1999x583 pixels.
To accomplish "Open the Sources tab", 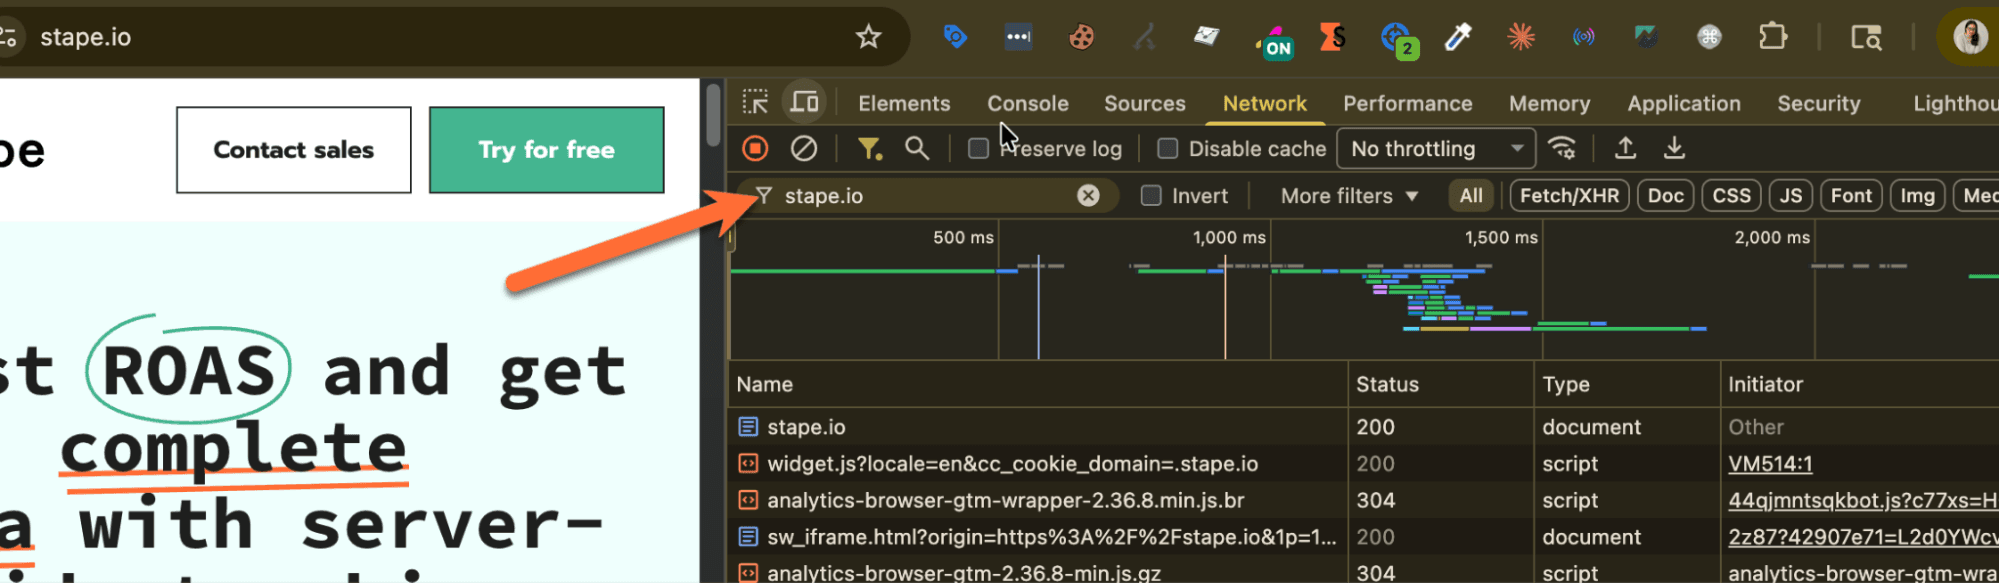I will 1144,103.
